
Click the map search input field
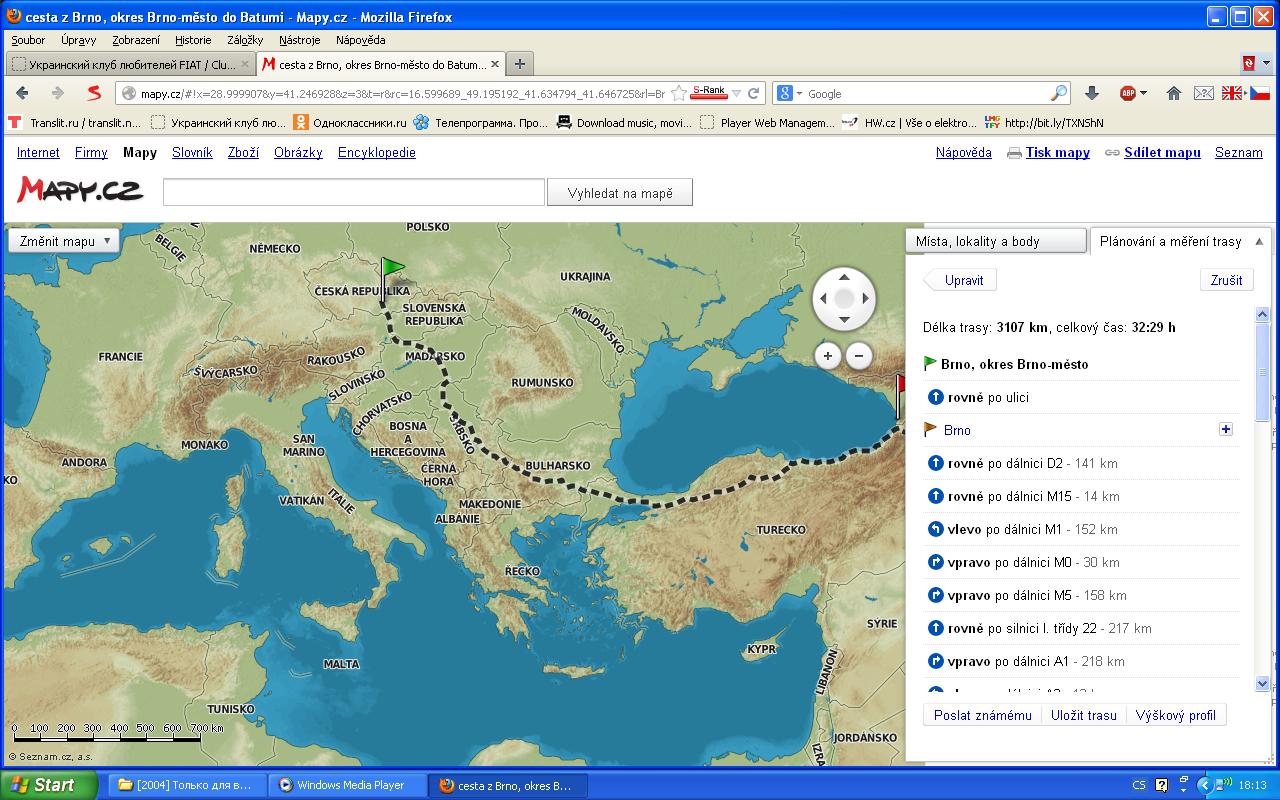pos(354,193)
